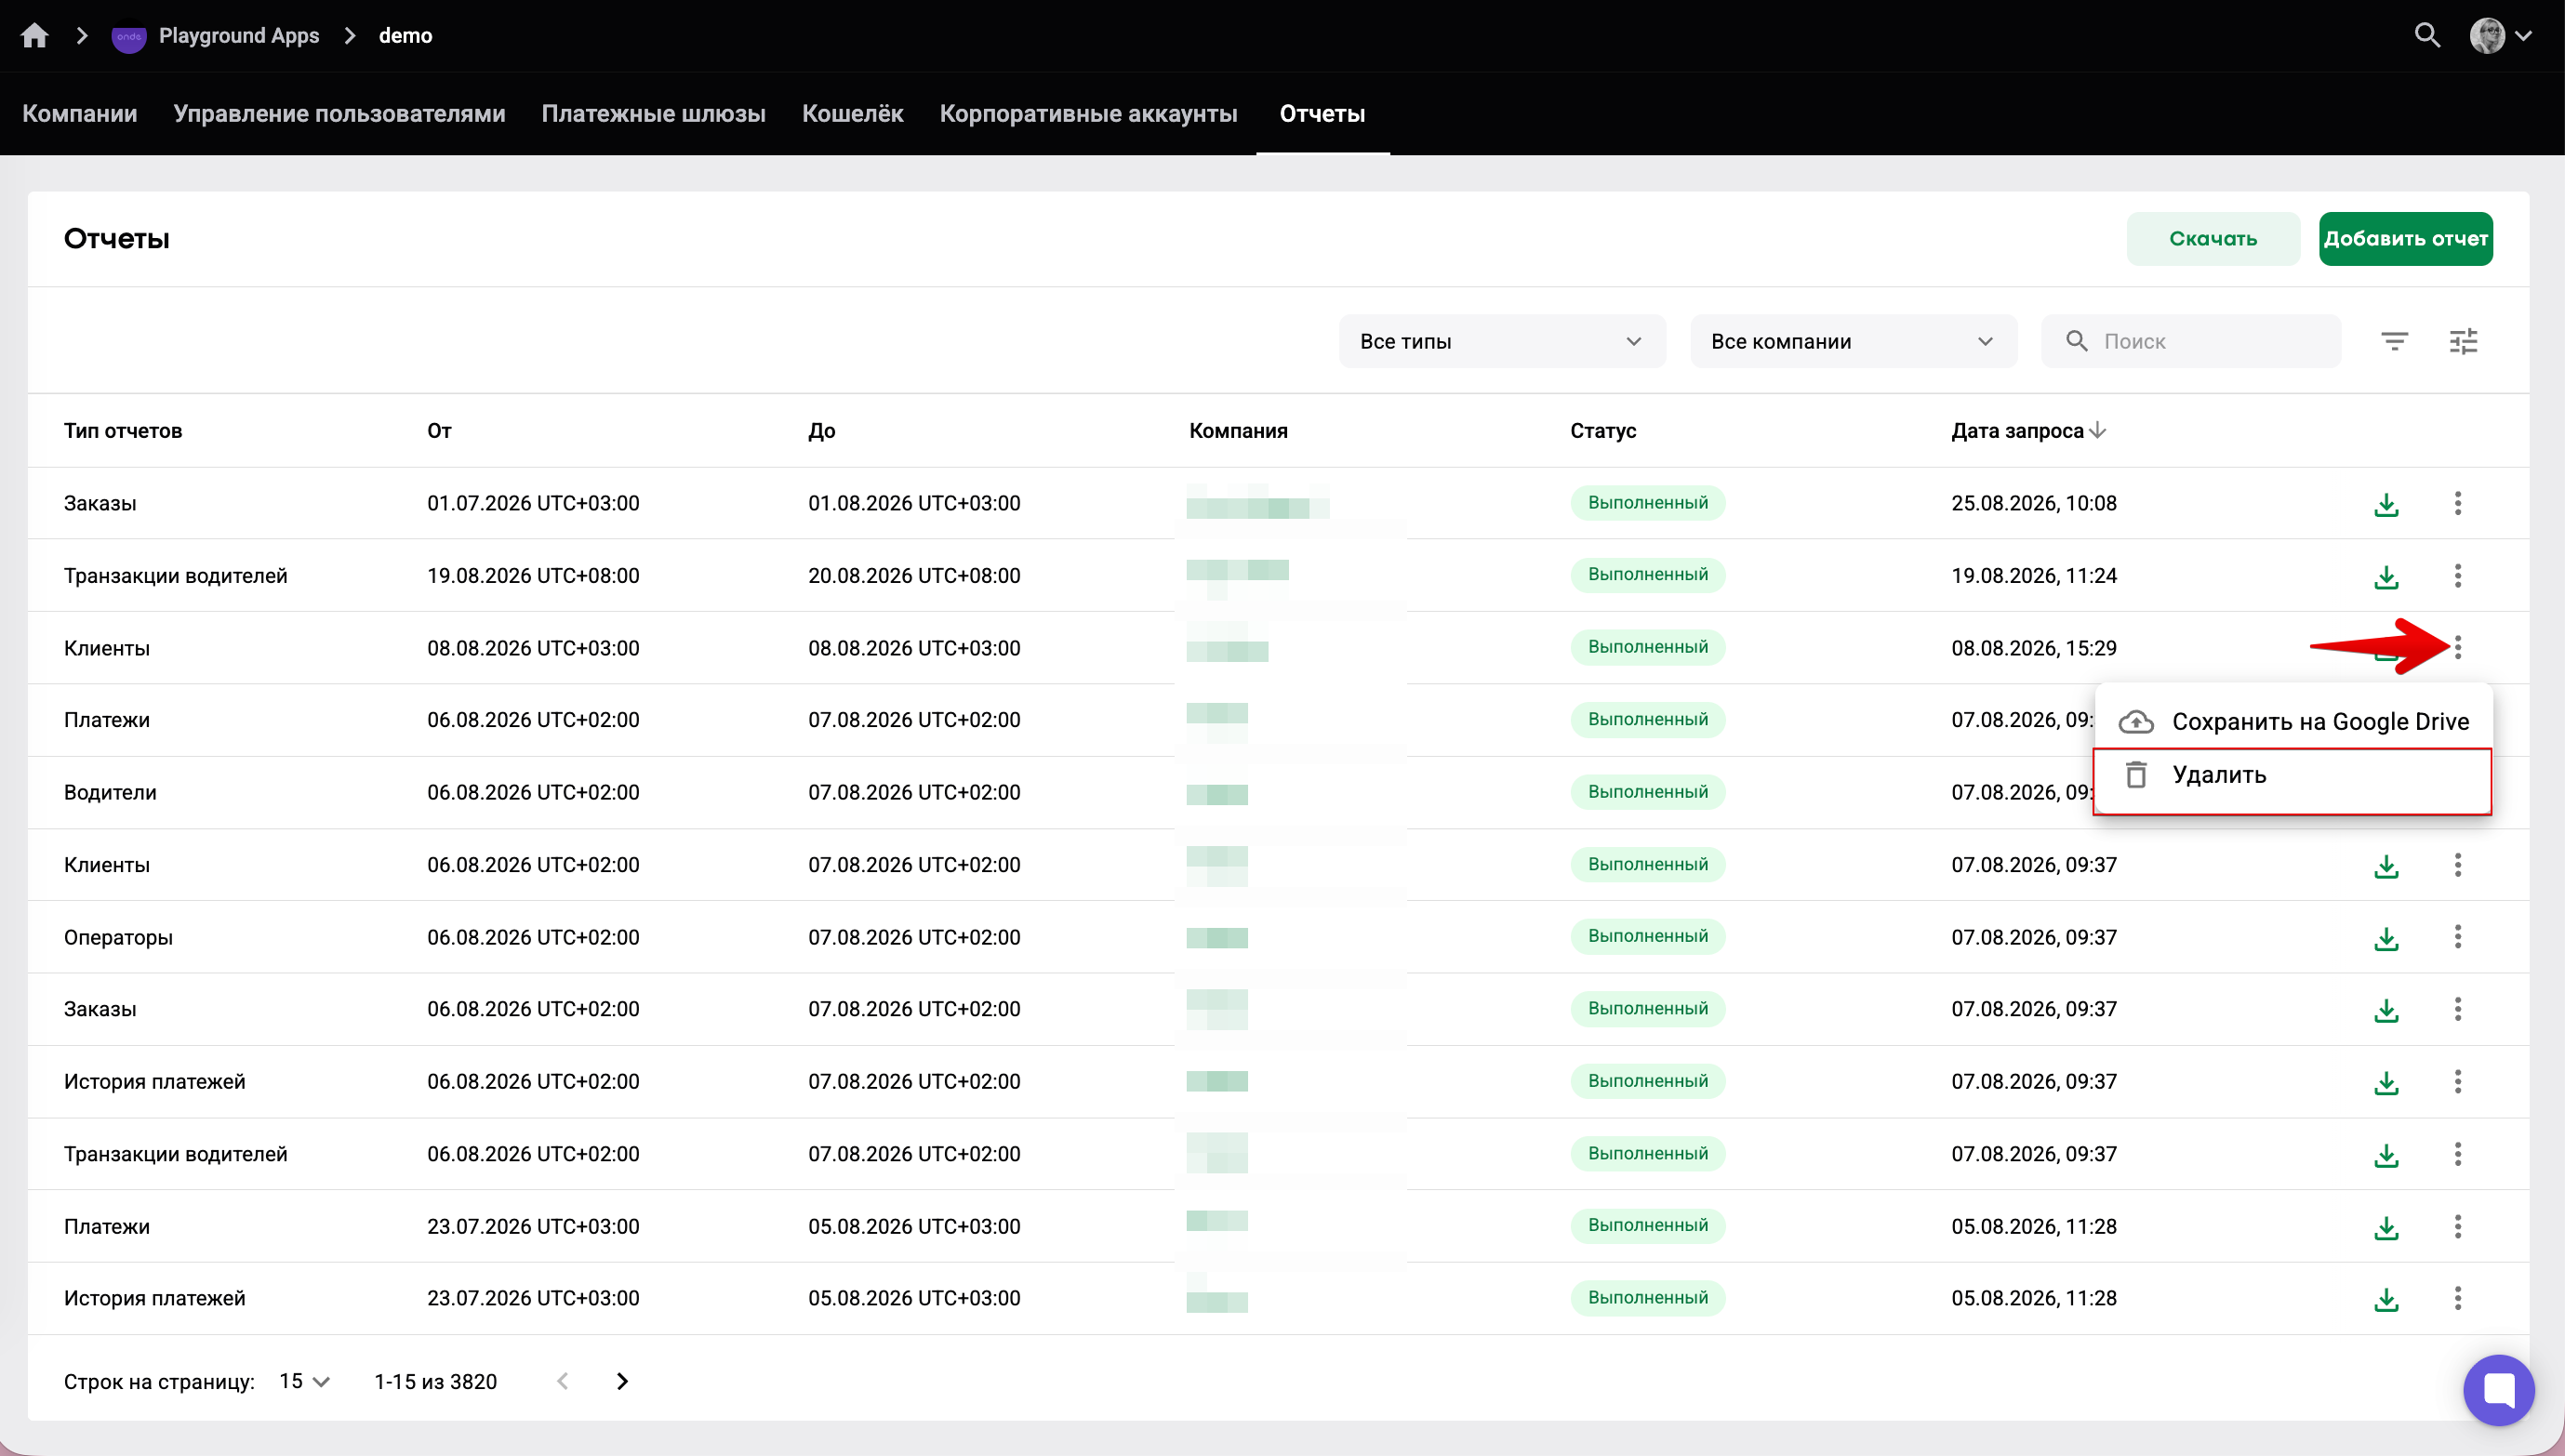
Task: Download the Заказы report from 25.08.2026
Action: [2386, 504]
